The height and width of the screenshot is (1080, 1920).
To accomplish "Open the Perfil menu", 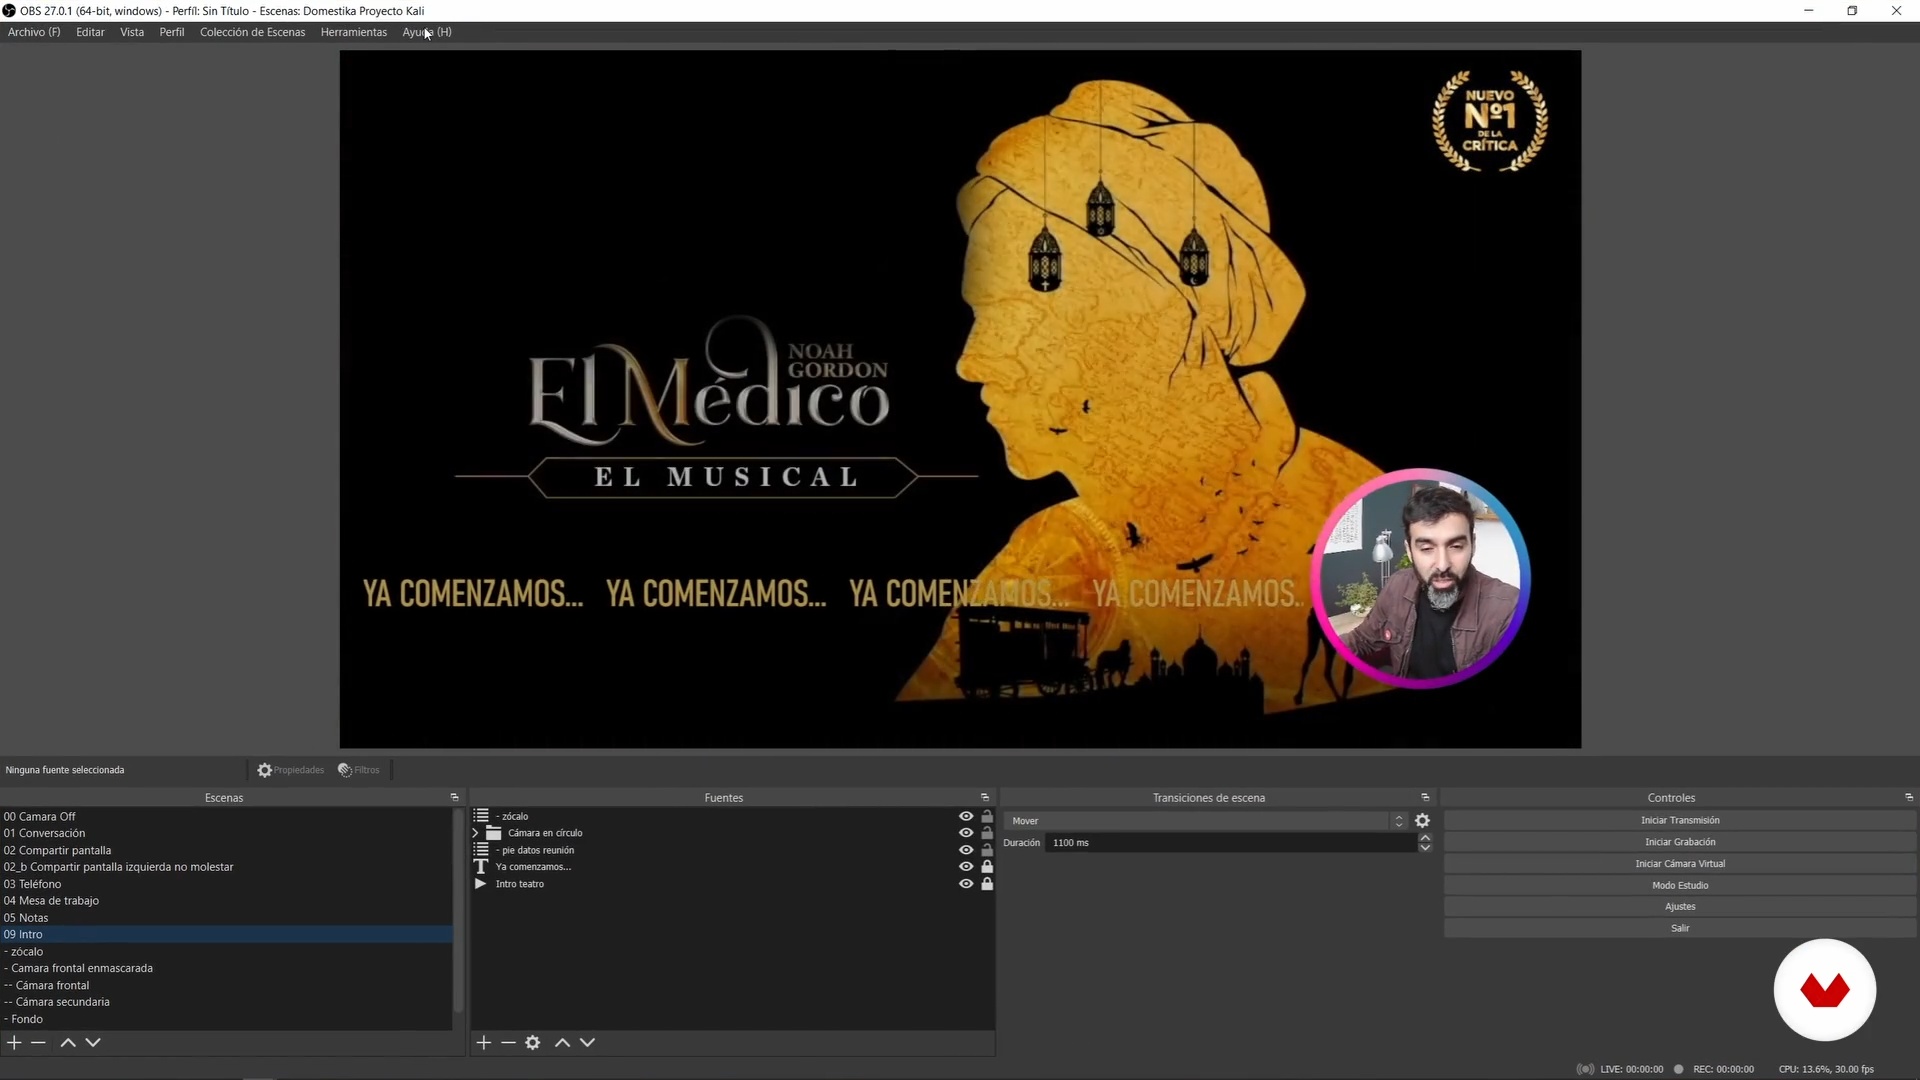I will pos(172,32).
